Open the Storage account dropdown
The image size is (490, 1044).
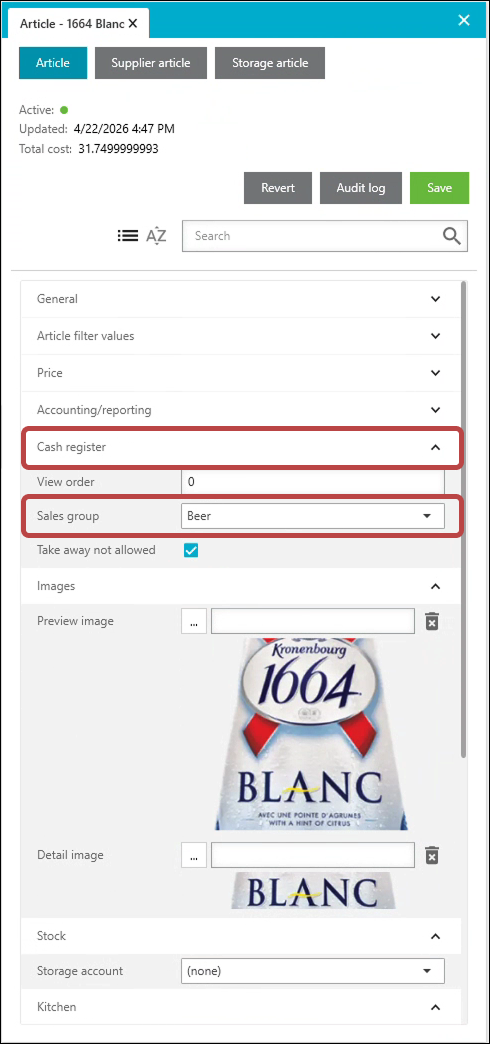(x=312, y=971)
